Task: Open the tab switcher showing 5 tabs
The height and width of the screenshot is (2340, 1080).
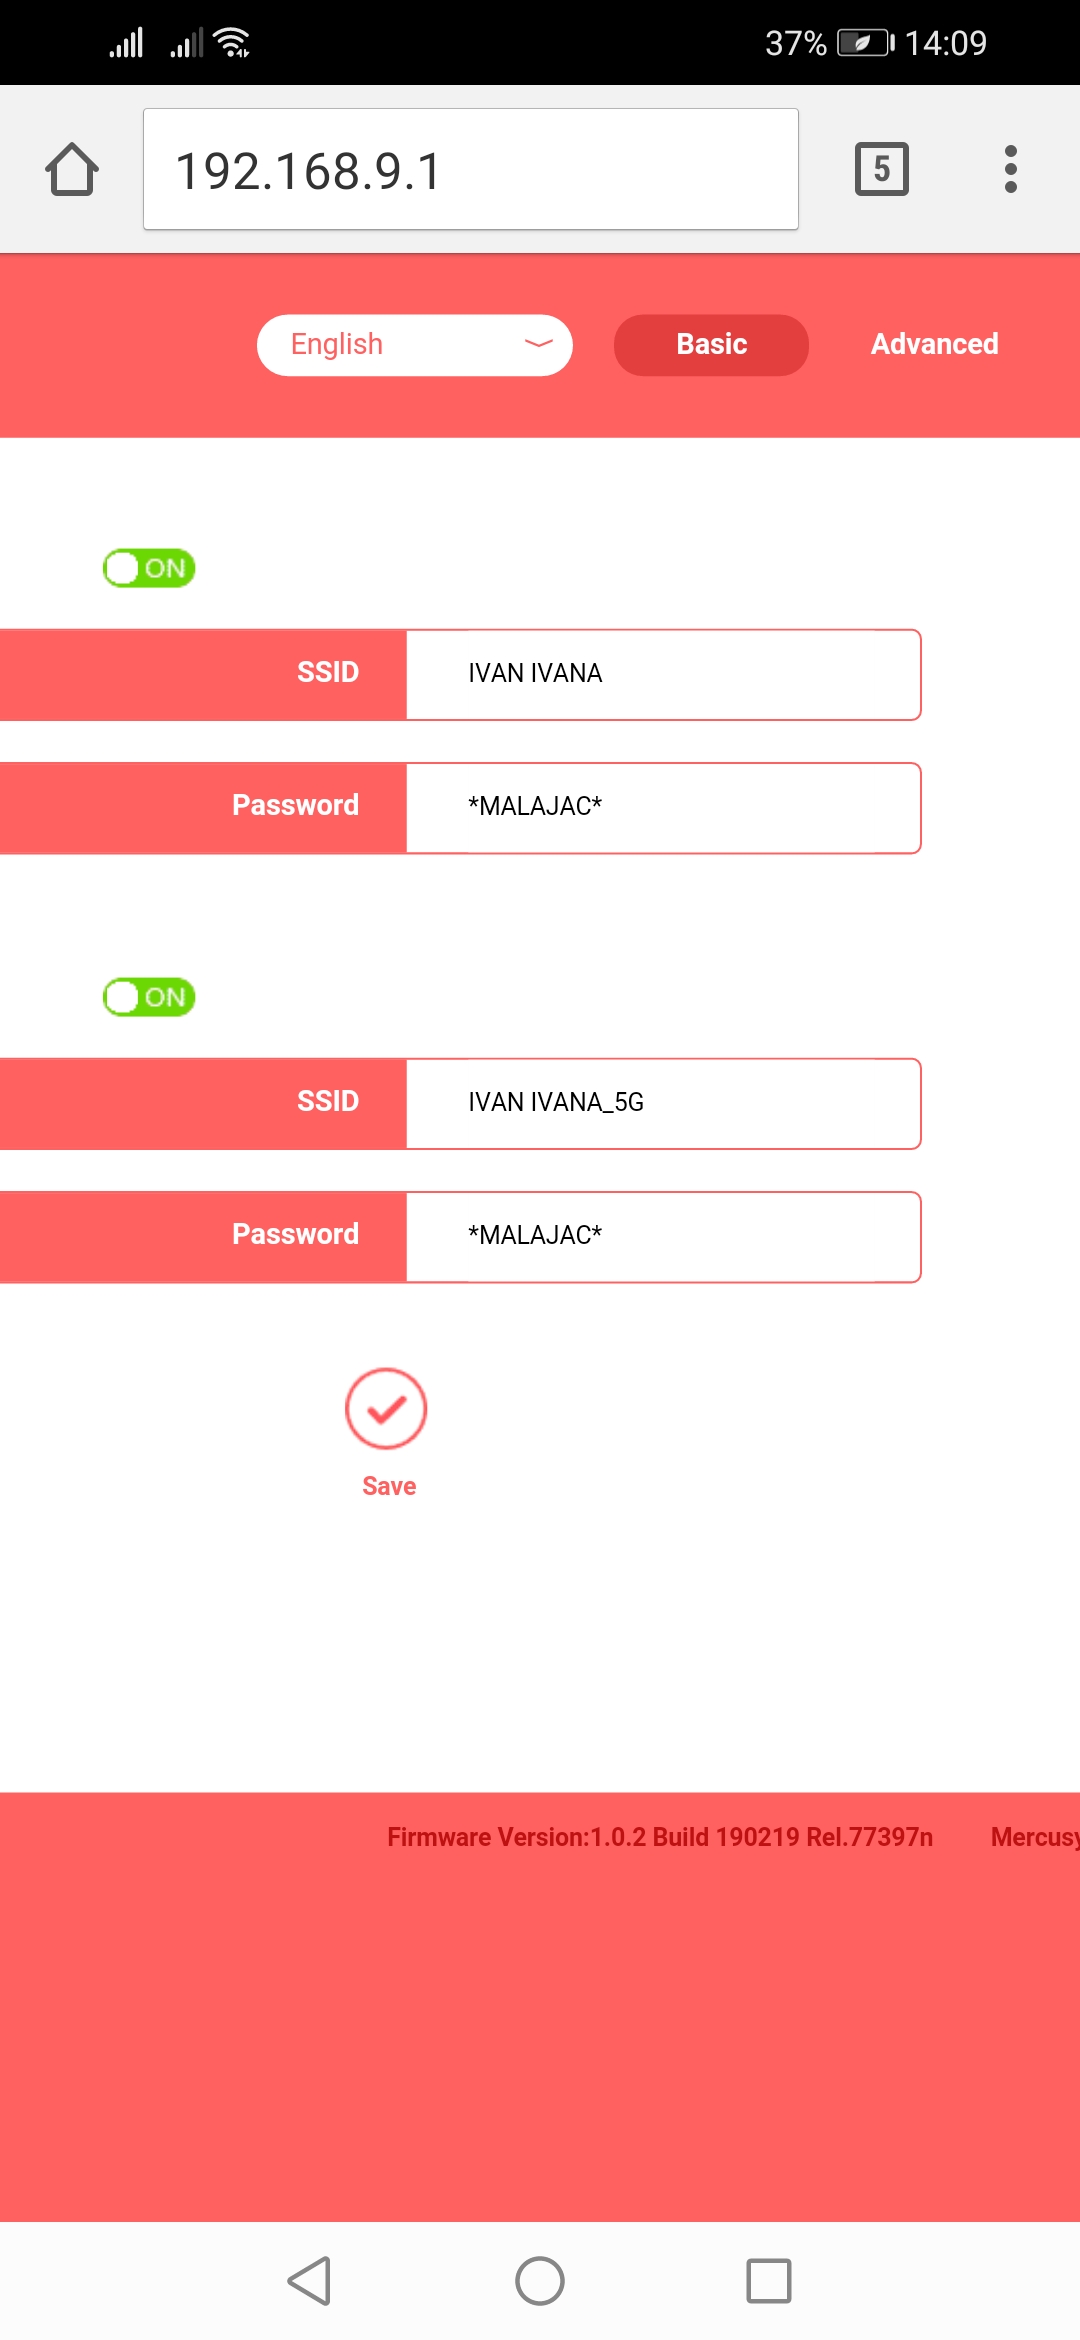Action: pyautogui.click(x=881, y=169)
